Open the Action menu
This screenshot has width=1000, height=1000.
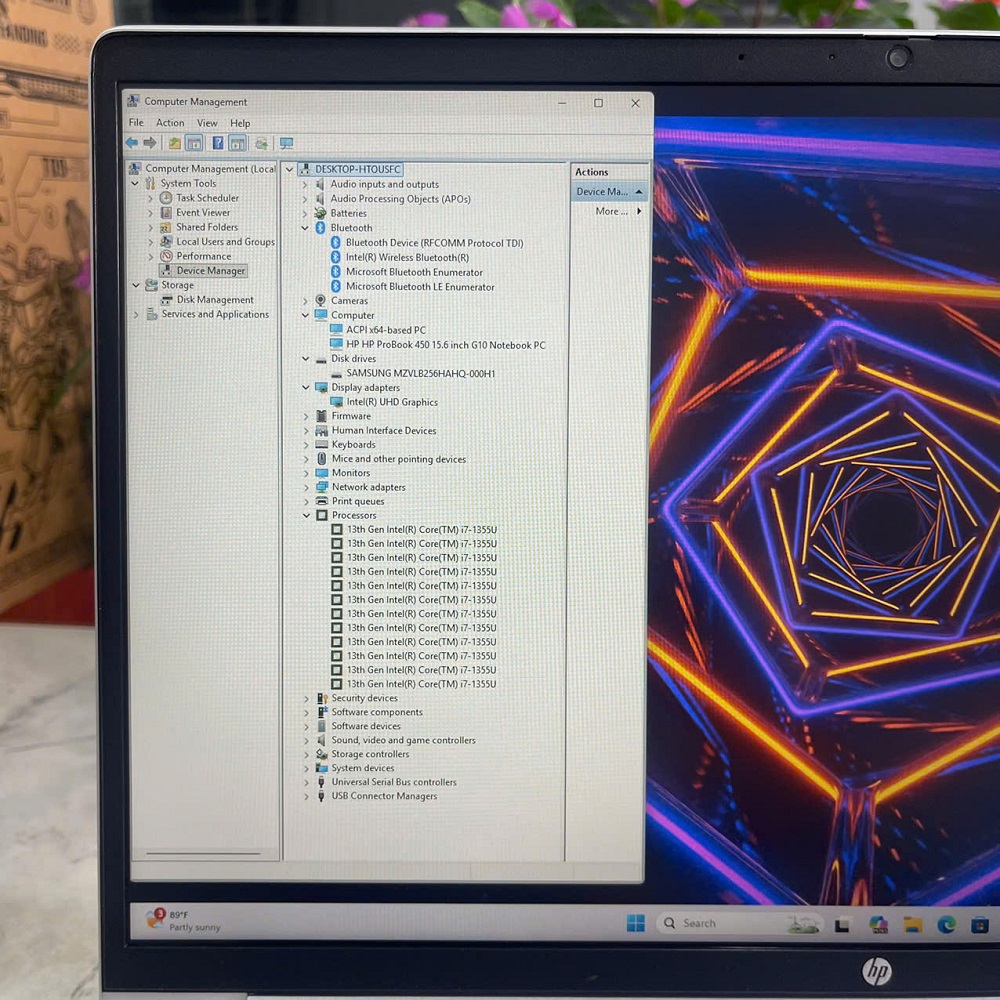tap(170, 123)
